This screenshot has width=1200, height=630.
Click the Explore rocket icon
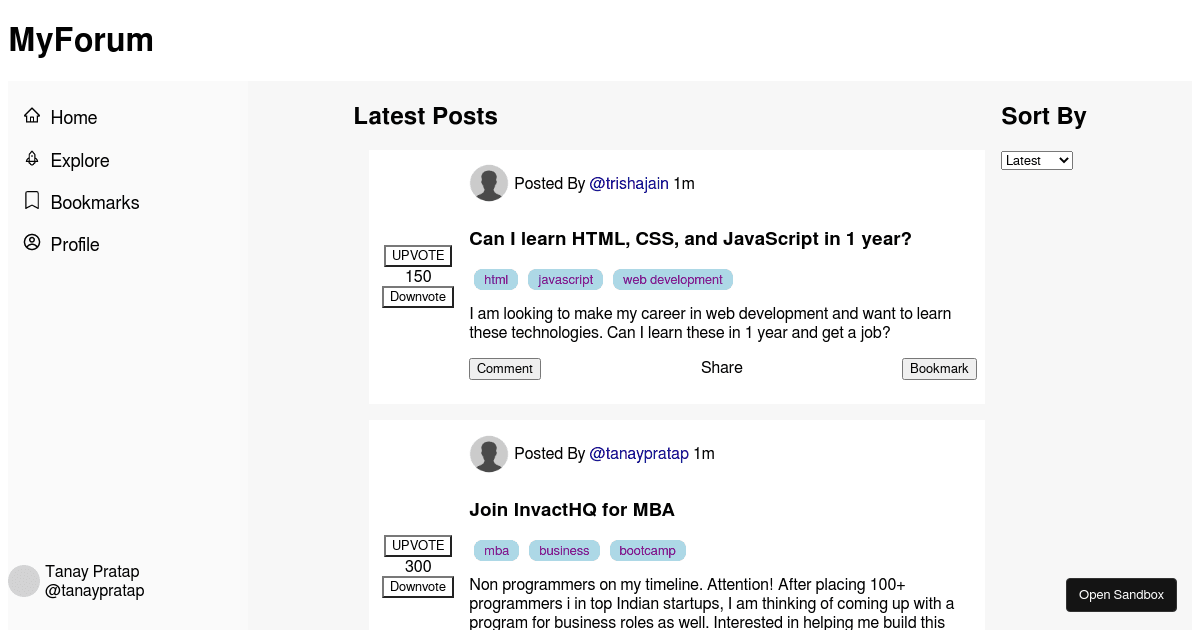point(32,158)
